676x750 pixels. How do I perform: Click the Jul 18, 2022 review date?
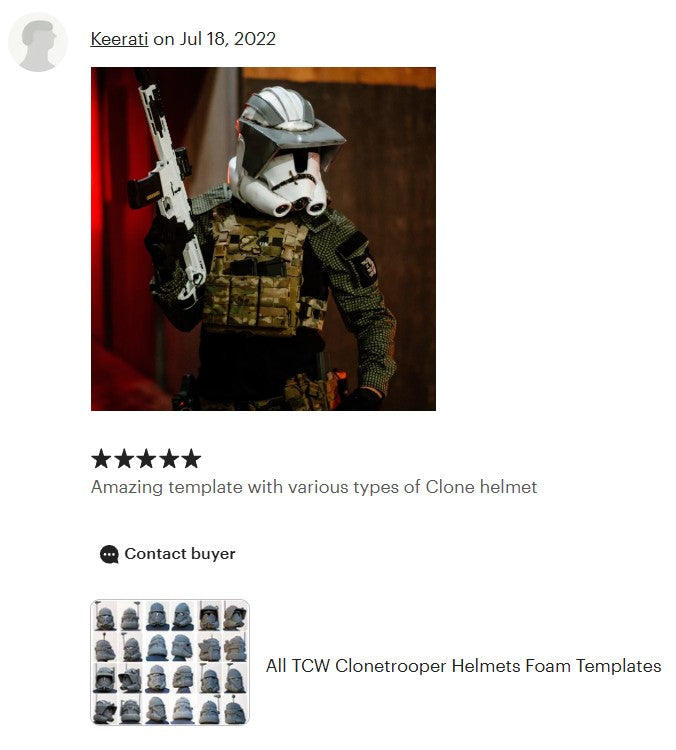coord(228,39)
